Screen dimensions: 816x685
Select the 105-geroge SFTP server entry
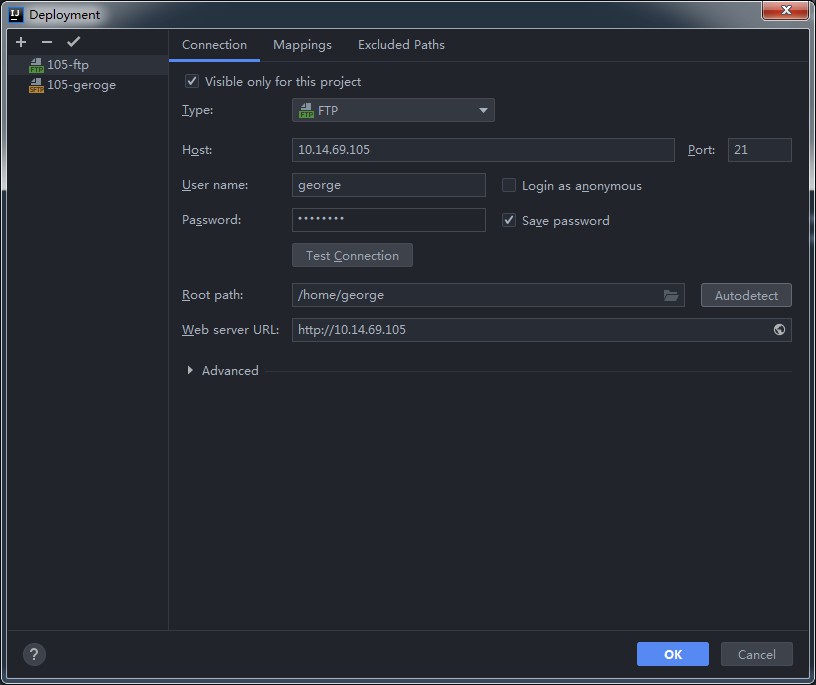(80, 85)
